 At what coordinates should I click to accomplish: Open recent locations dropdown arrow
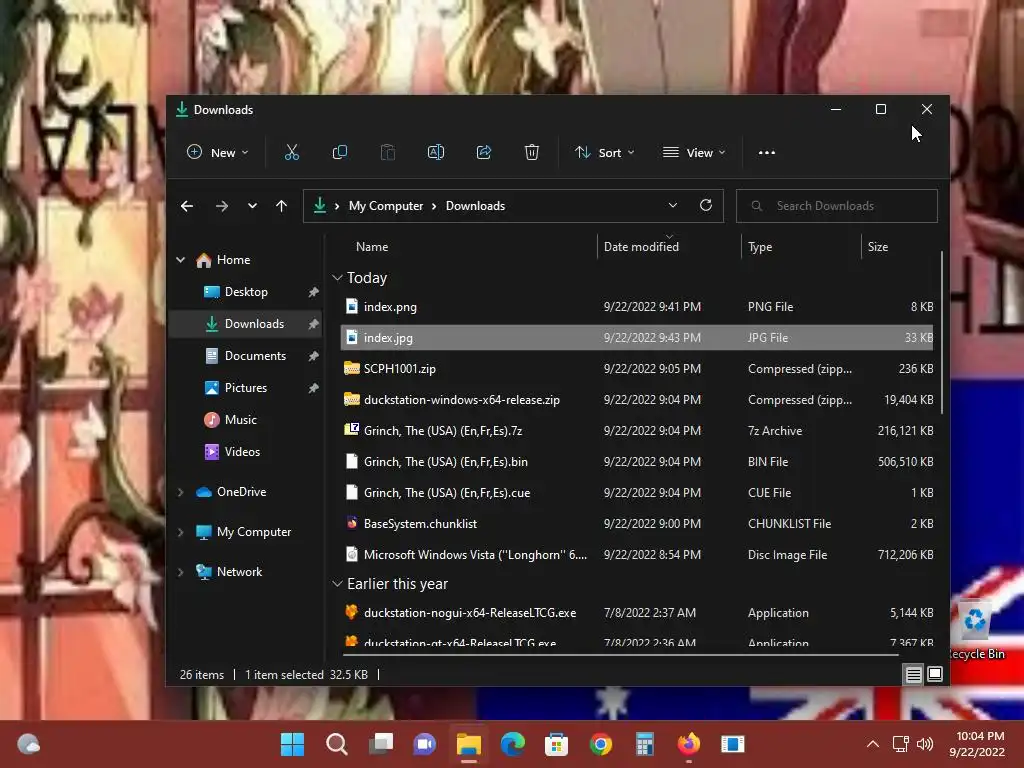[252, 206]
